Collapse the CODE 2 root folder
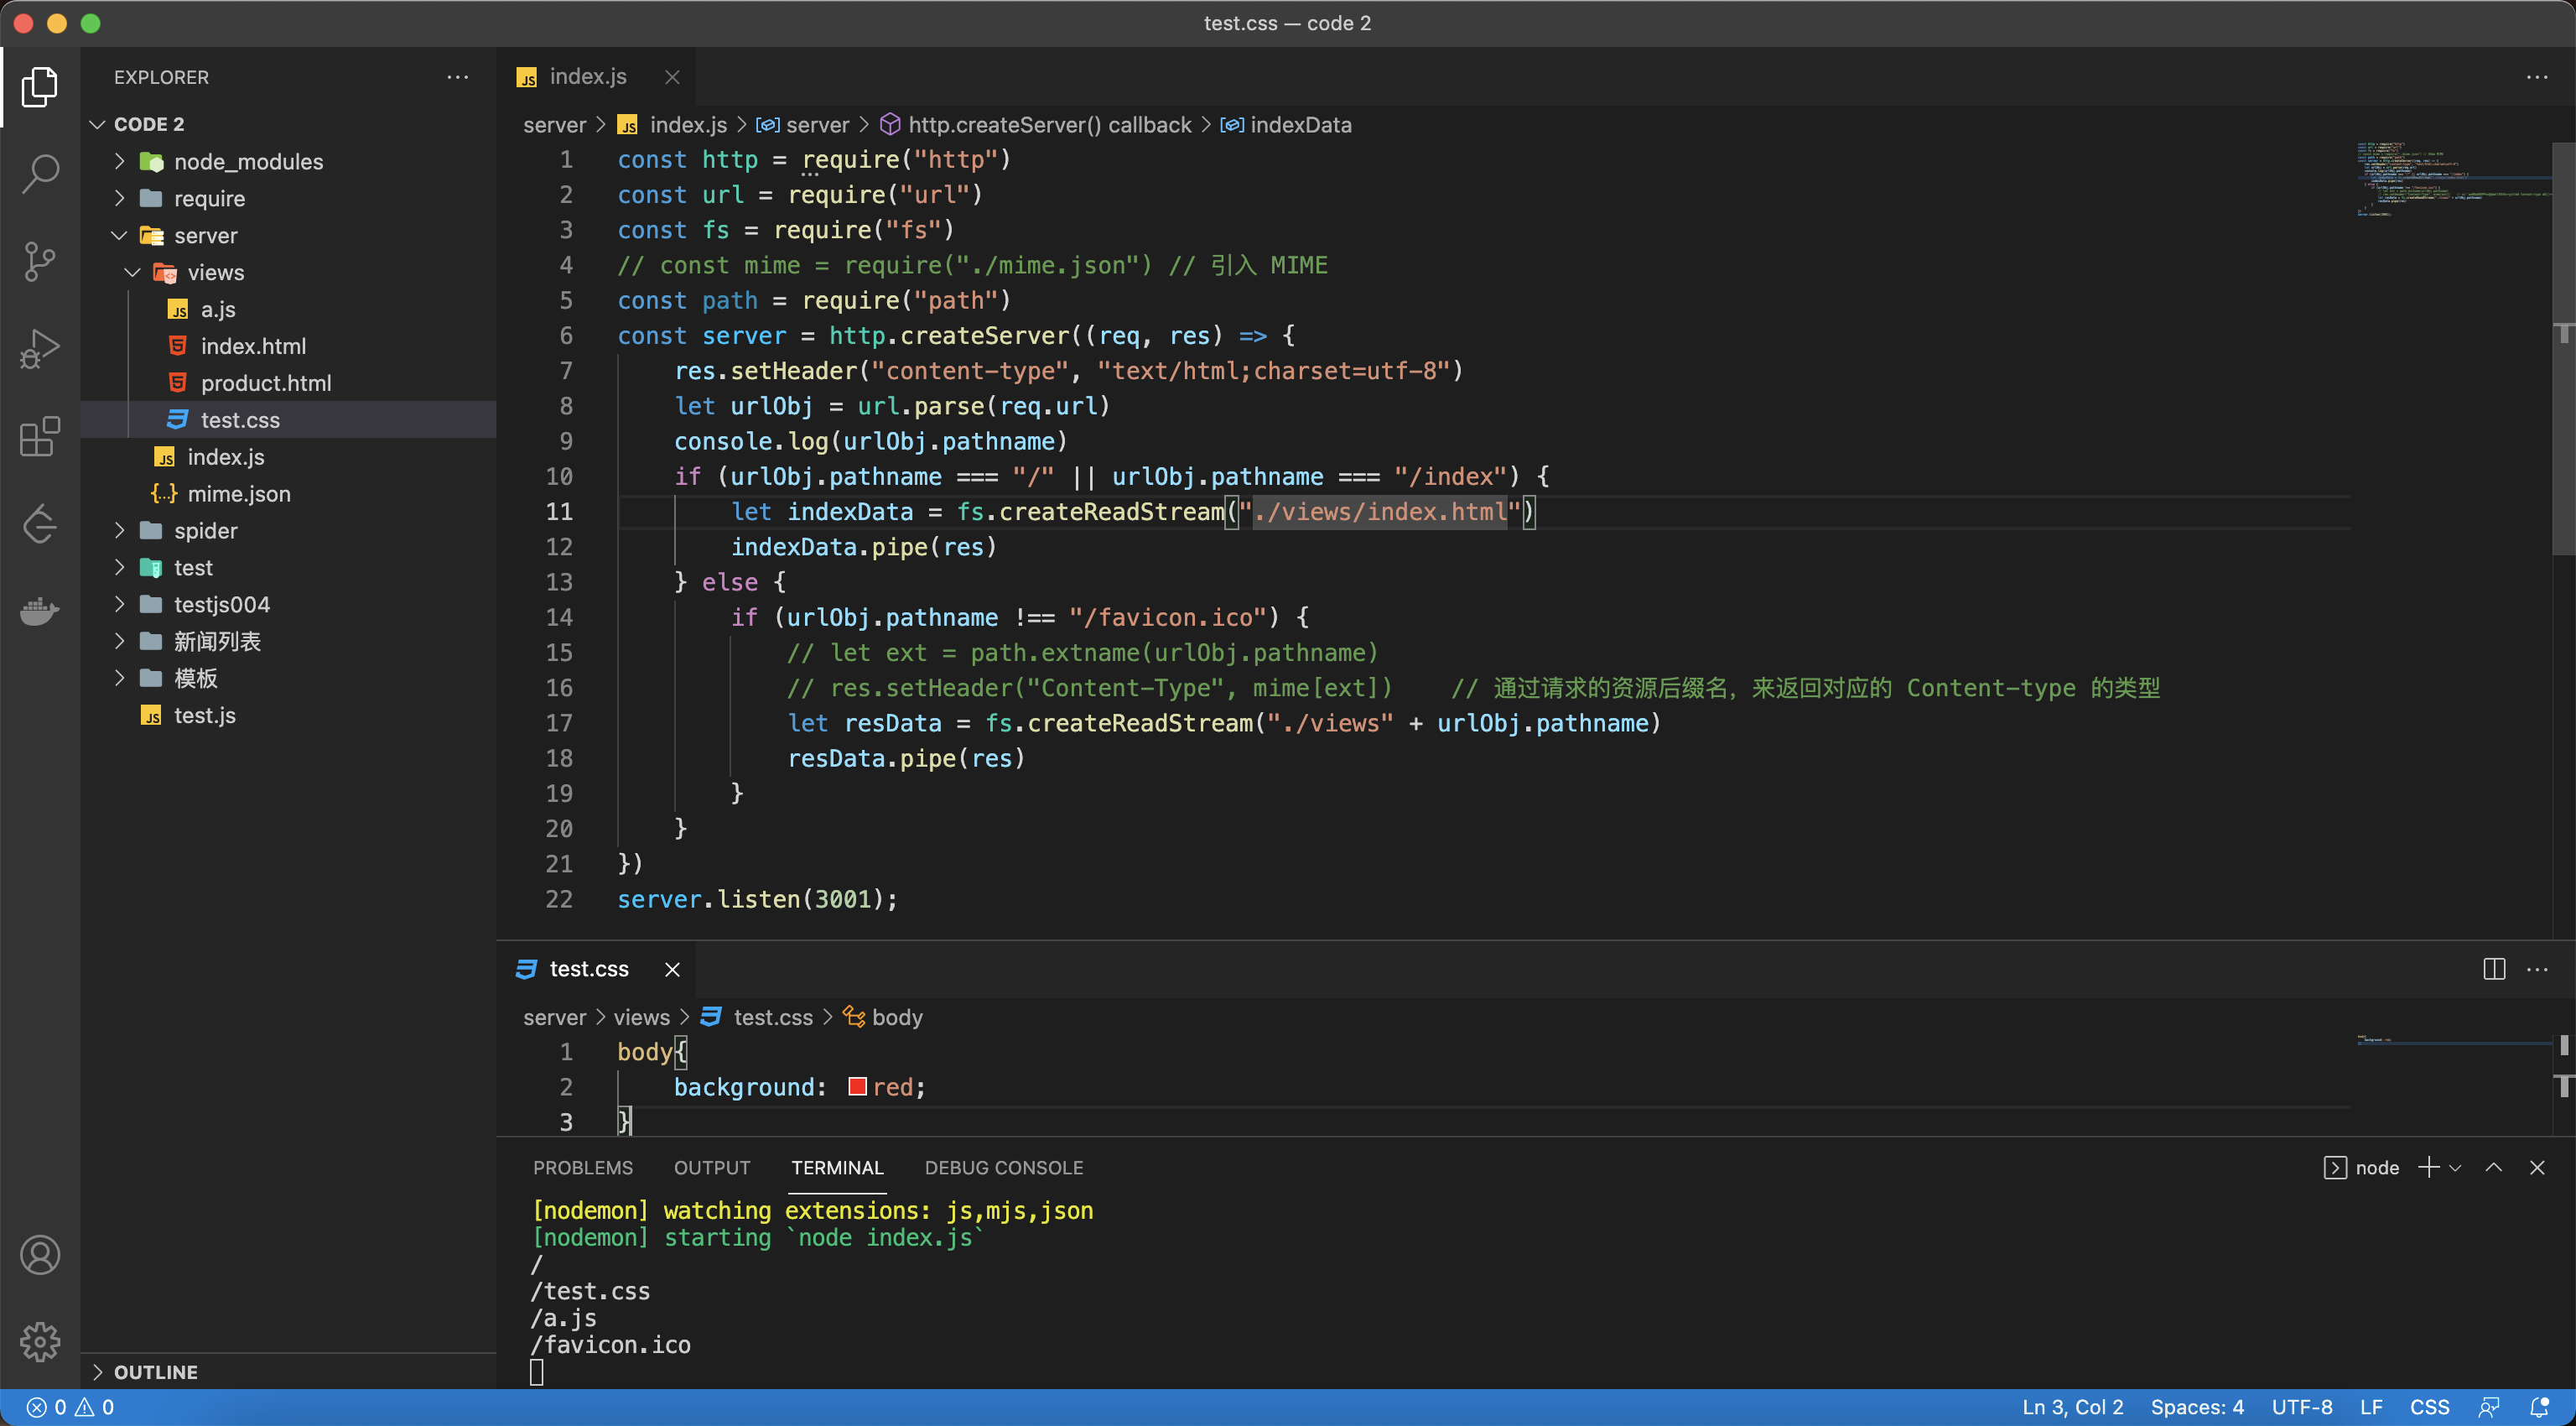Viewport: 2576px width, 1426px height. (x=97, y=124)
